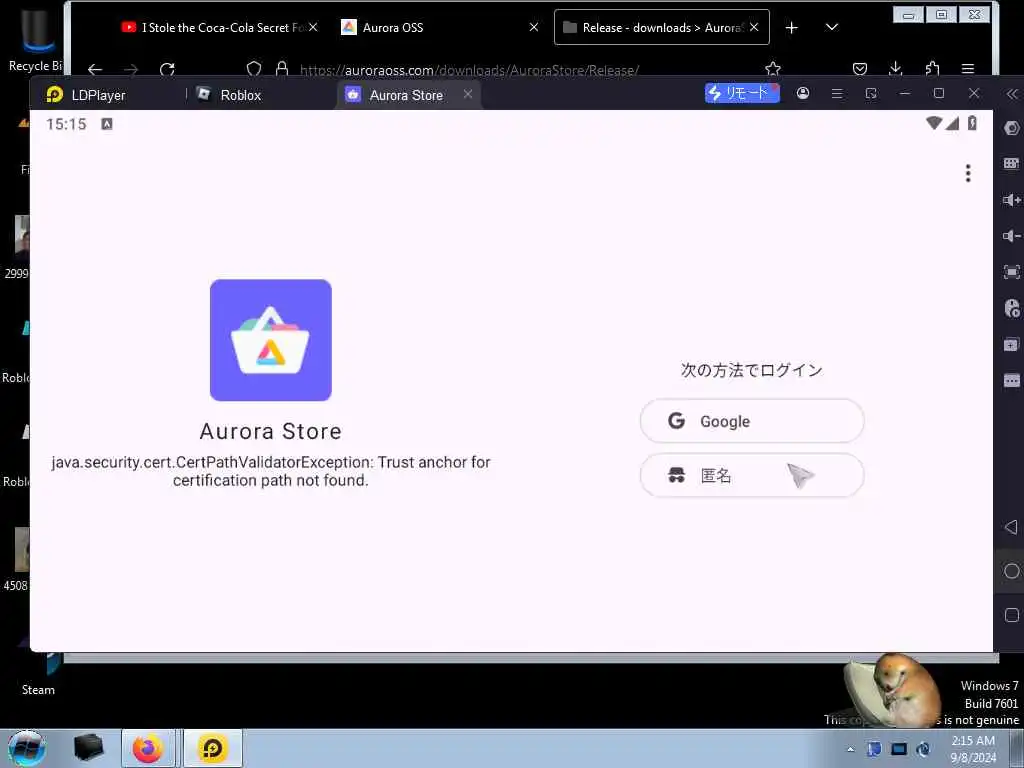Open a new Firefox tab
The width and height of the screenshot is (1024, 768).
coord(792,27)
